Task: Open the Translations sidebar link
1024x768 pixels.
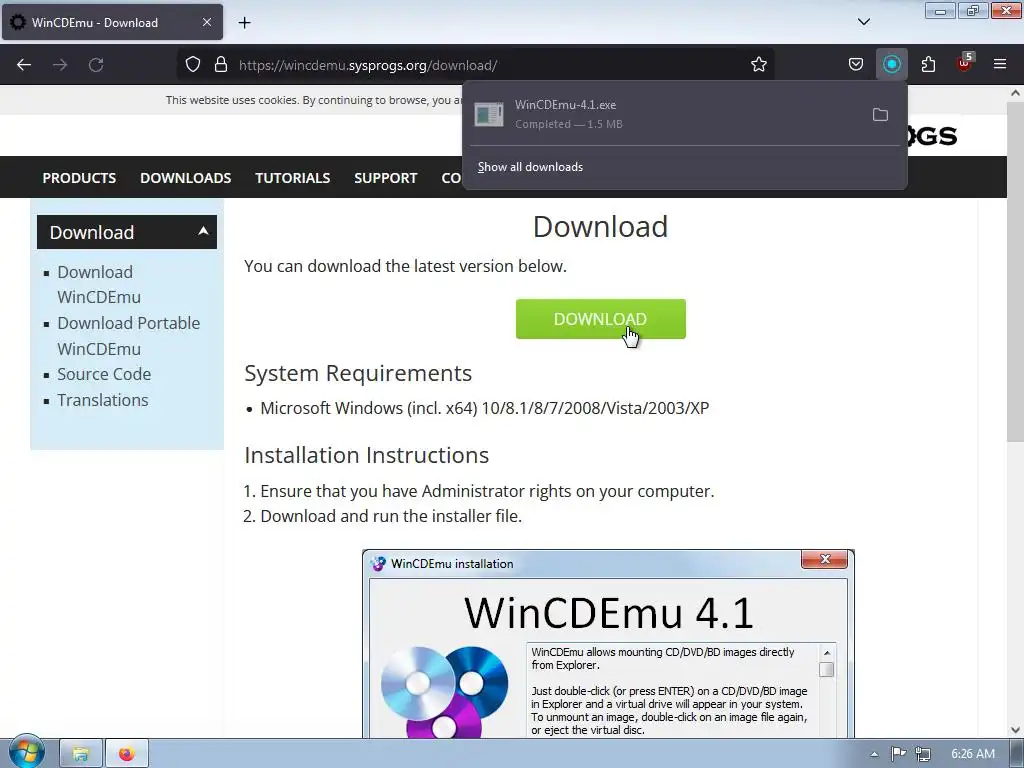Action: (103, 400)
